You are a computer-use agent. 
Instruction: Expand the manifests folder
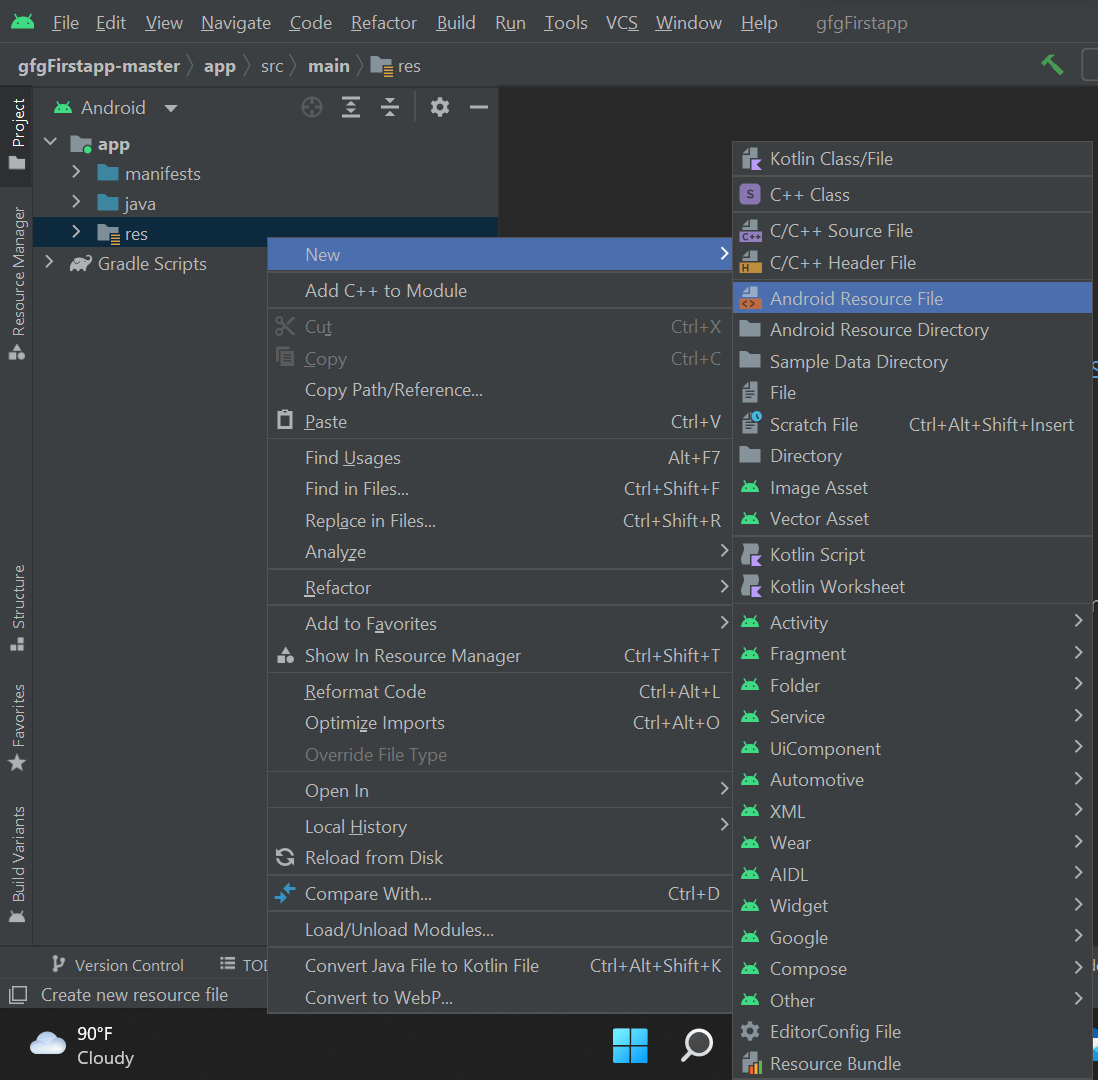click(x=76, y=172)
